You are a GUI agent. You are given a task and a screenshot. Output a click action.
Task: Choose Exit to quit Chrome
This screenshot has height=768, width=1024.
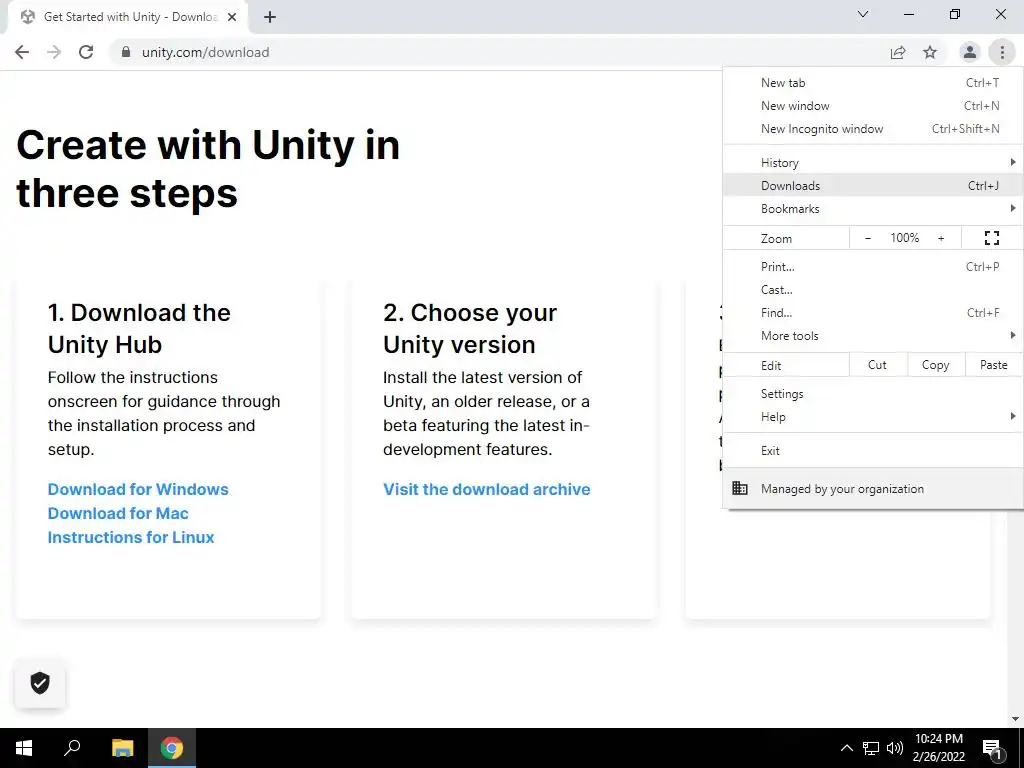pyautogui.click(x=873, y=451)
